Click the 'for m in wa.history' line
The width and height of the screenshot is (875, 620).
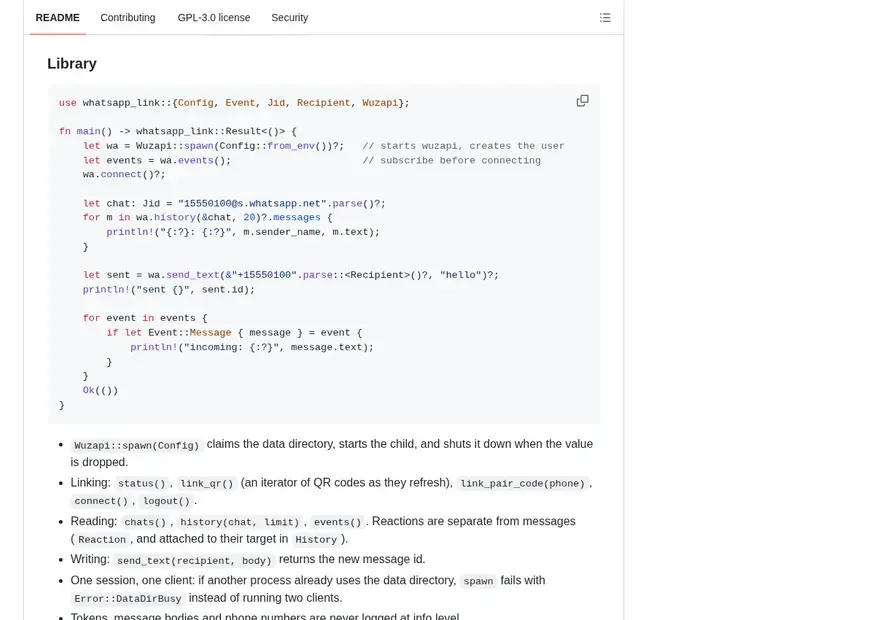point(208,218)
